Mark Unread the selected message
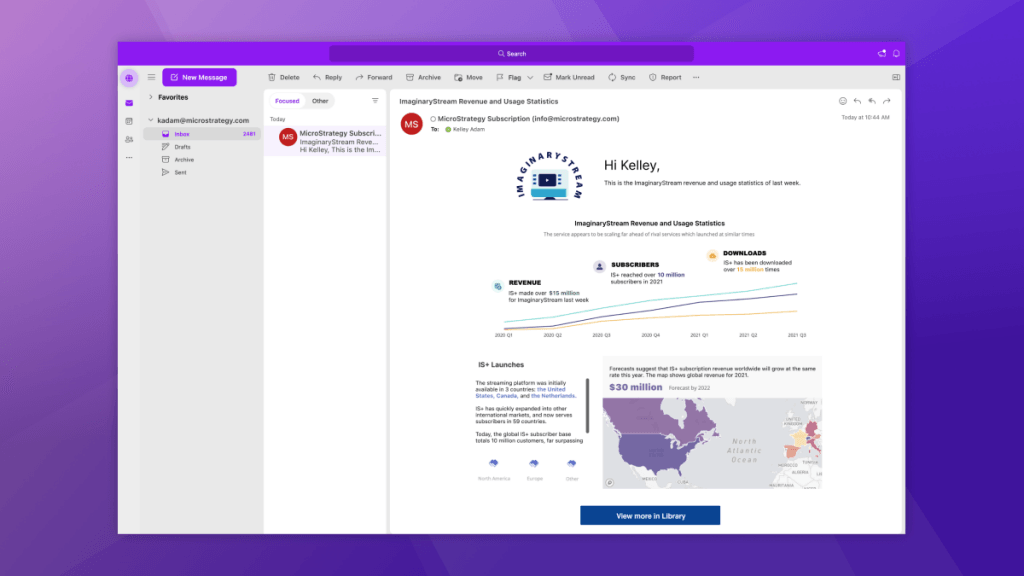Screen dimensions: 1024x576 [x=568, y=77]
